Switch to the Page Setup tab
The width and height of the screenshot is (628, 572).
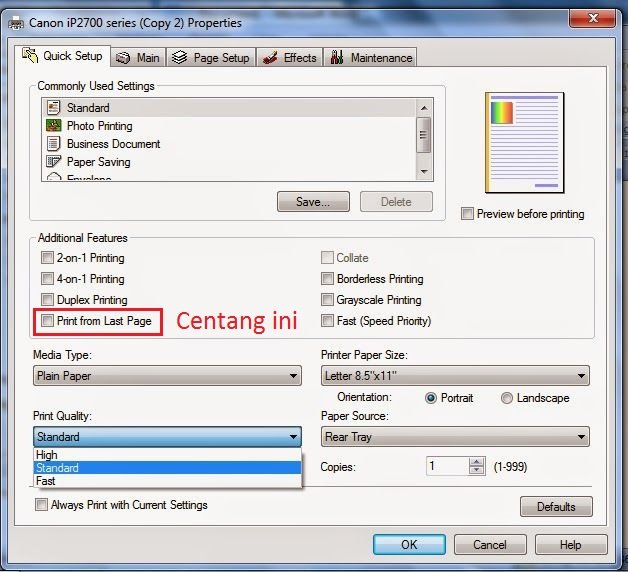pos(211,58)
